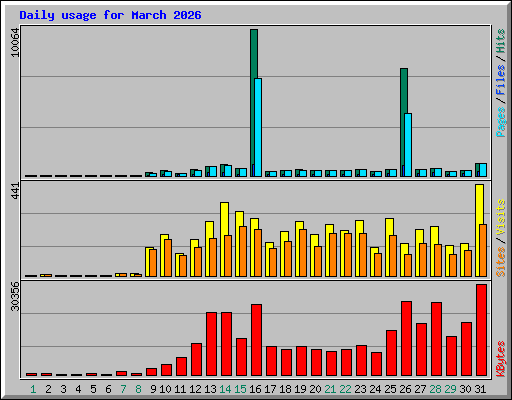Click the day 17 label on x-axis
The width and height of the screenshot is (512, 400).
(270, 389)
